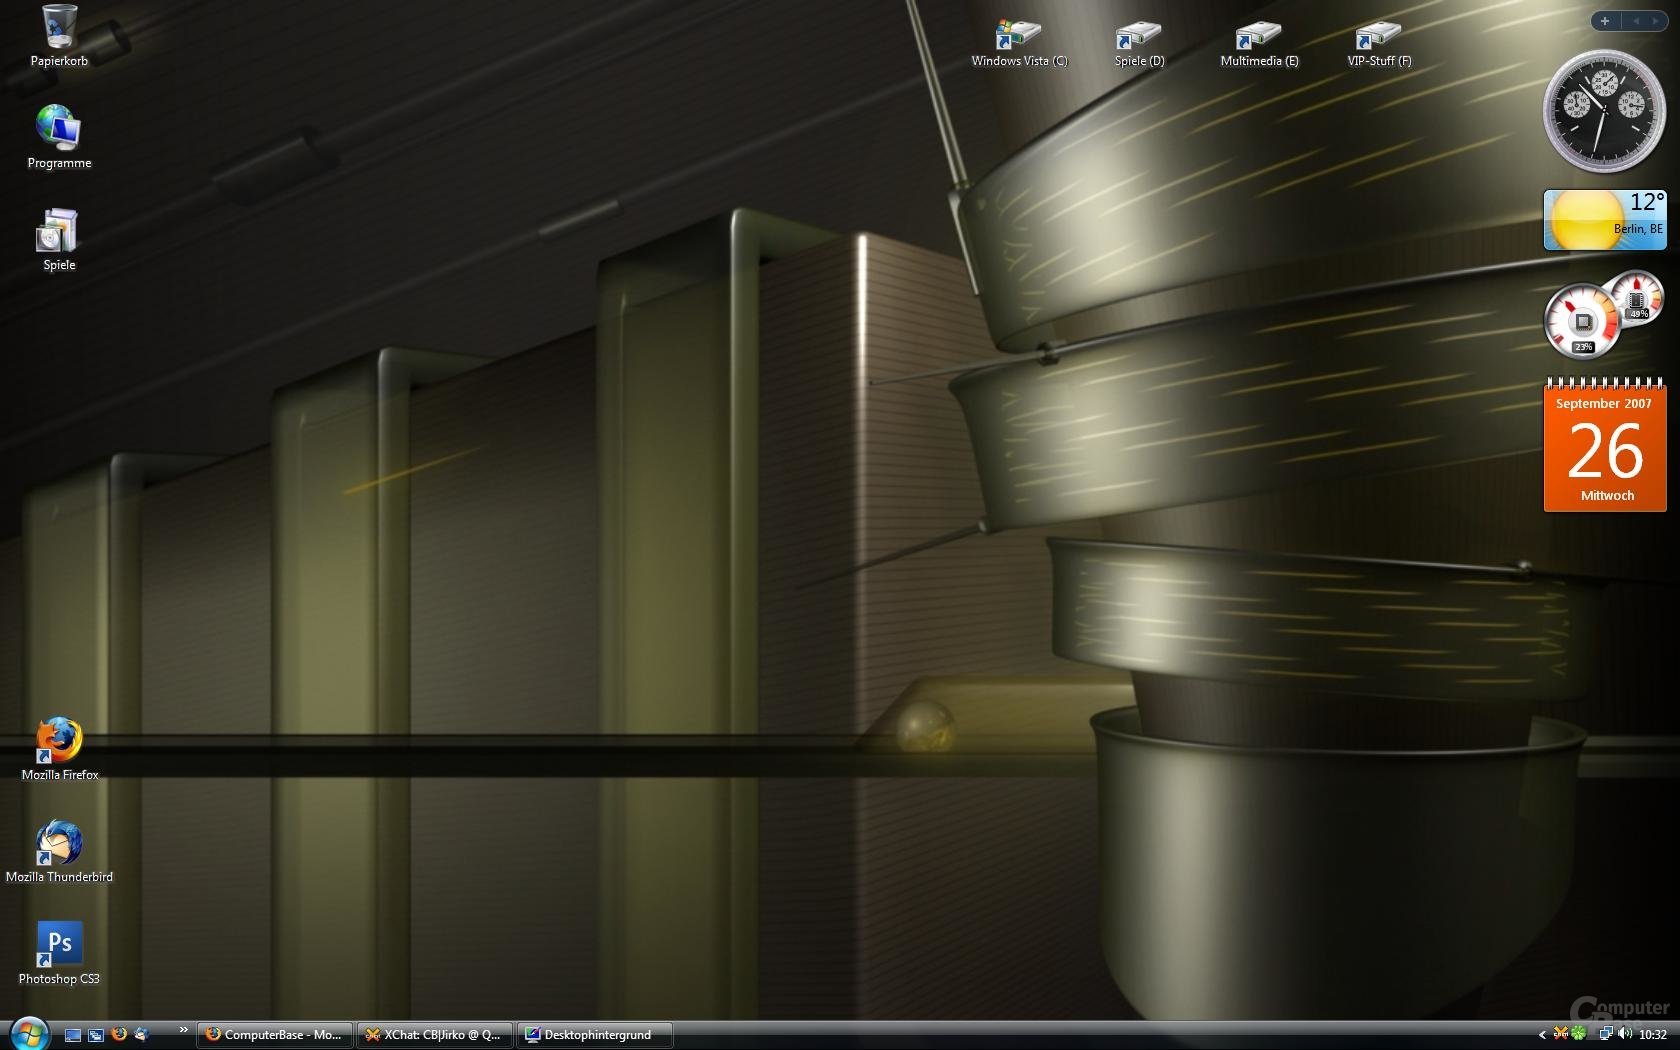Launch Thunderbird from the Quick Launch bar
This screenshot has height=1050, width=1680.
(x=142, y=1035)
